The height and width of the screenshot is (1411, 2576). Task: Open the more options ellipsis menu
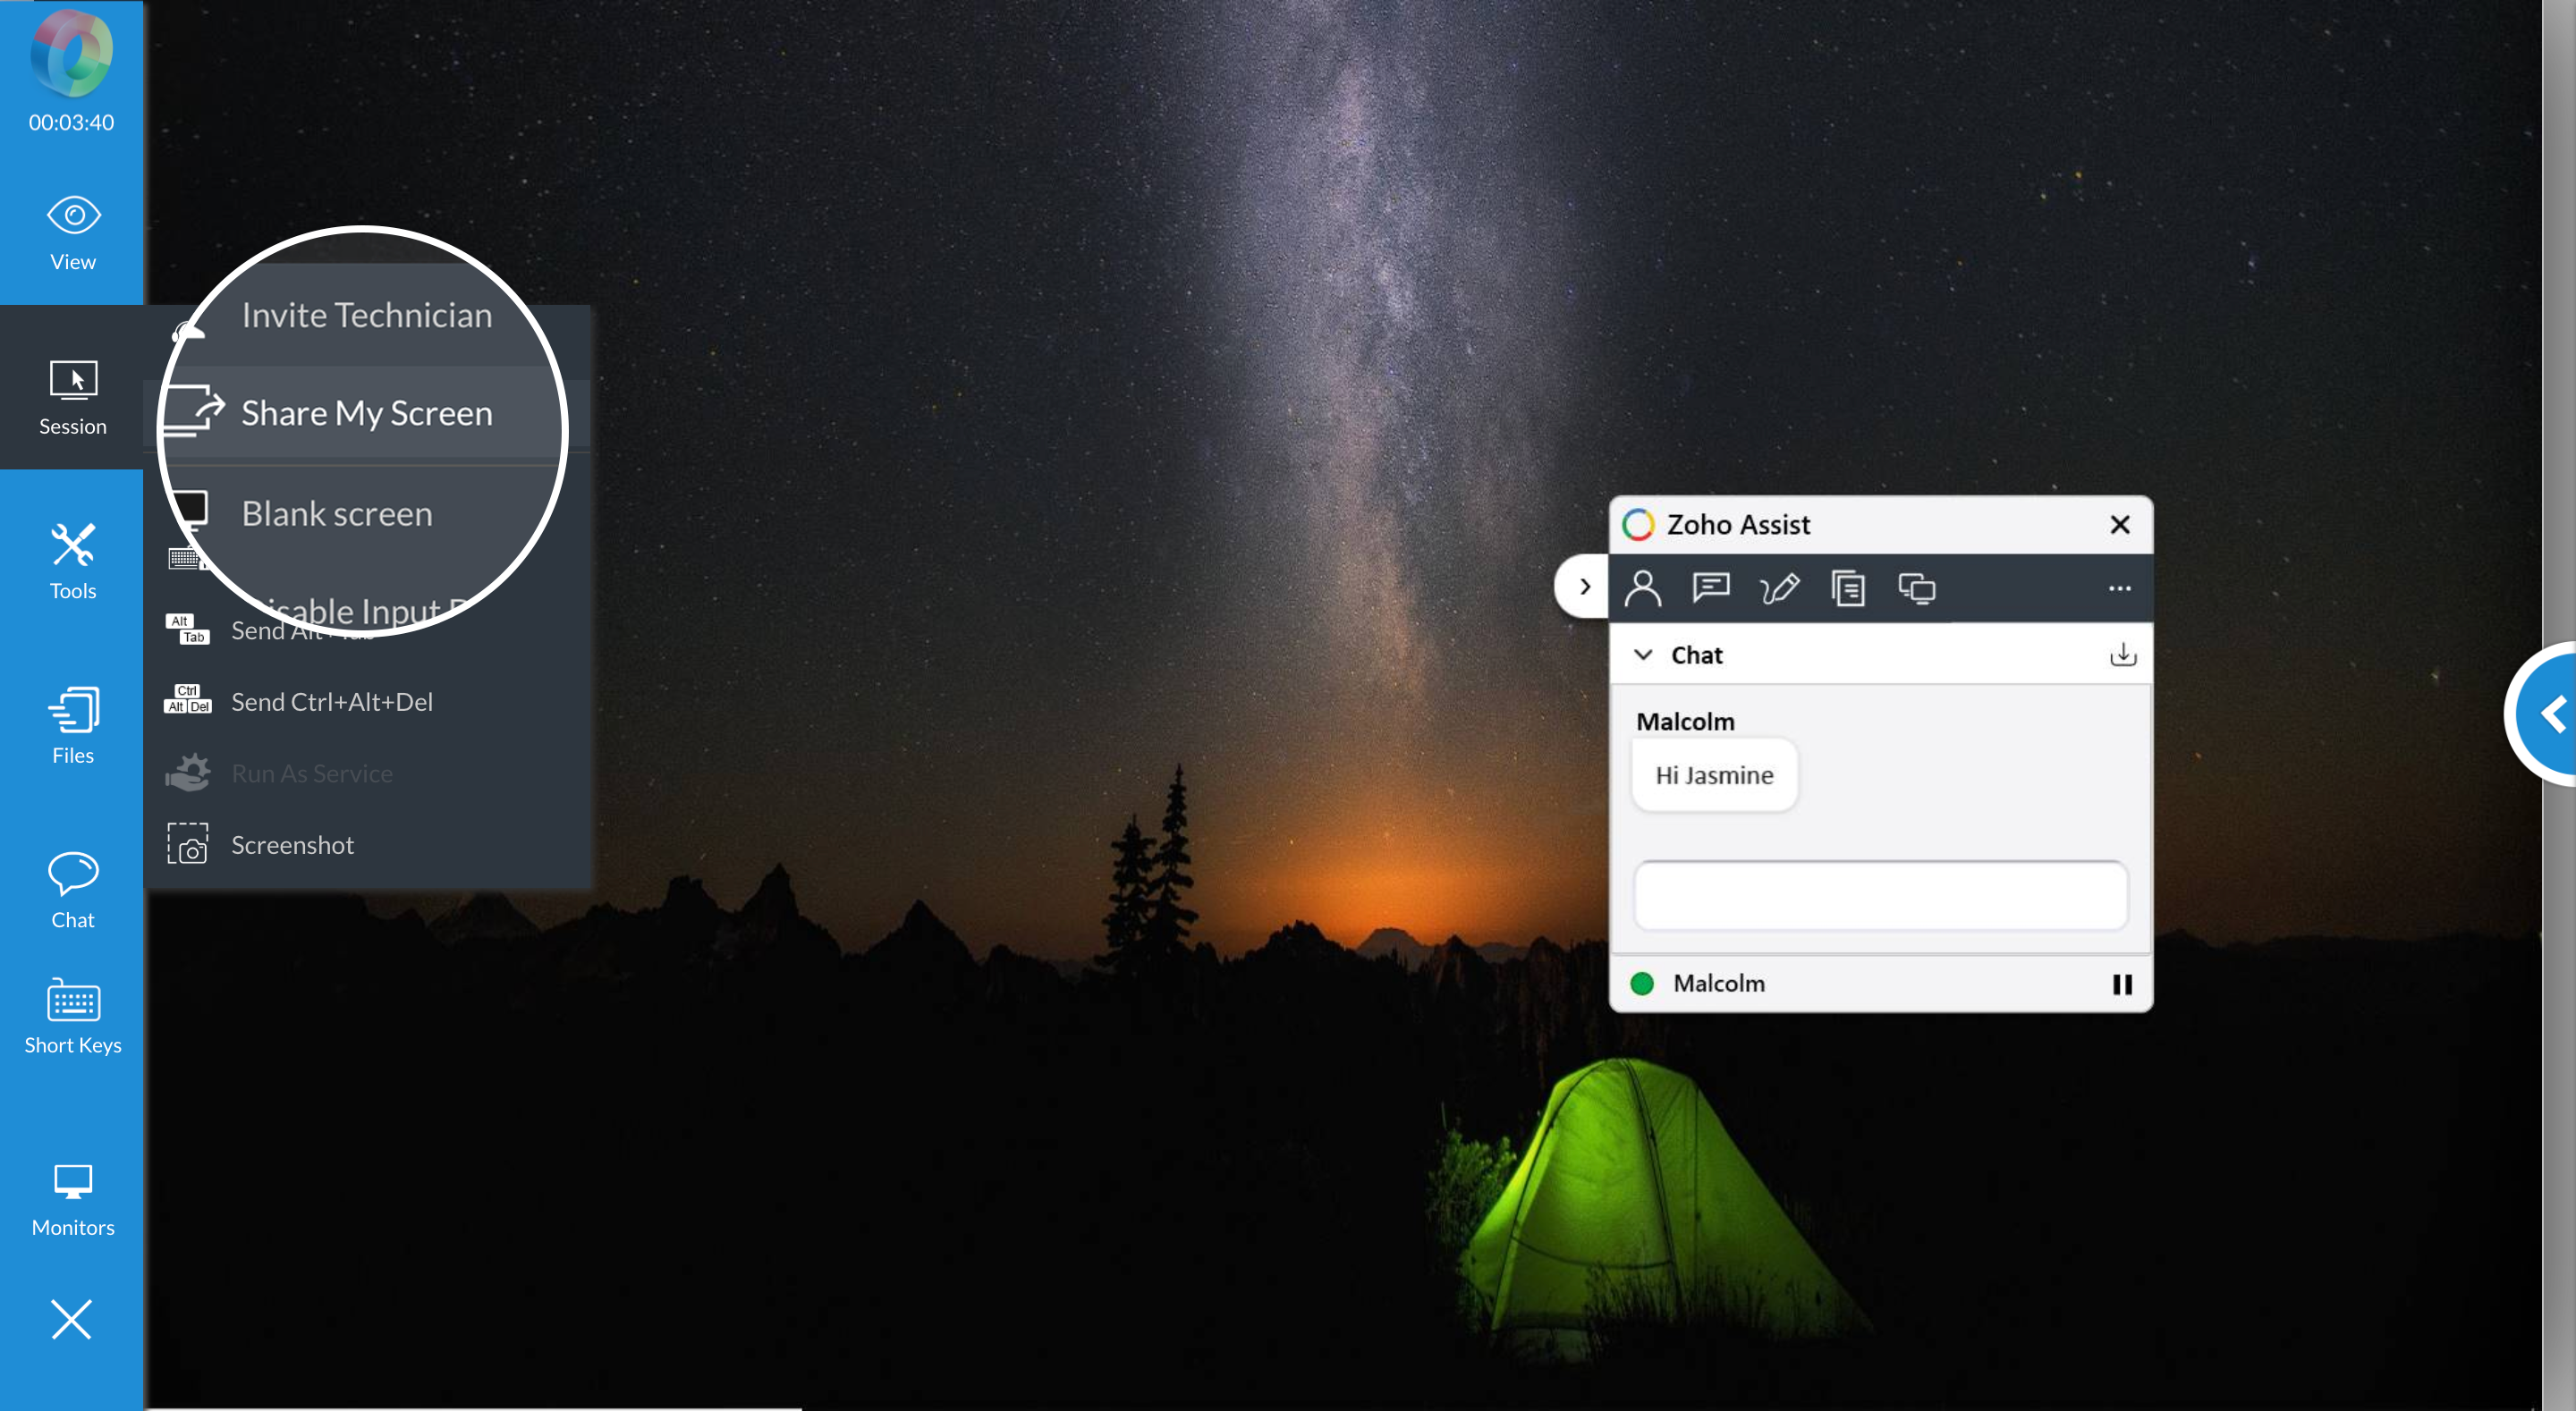point(2120,588)
